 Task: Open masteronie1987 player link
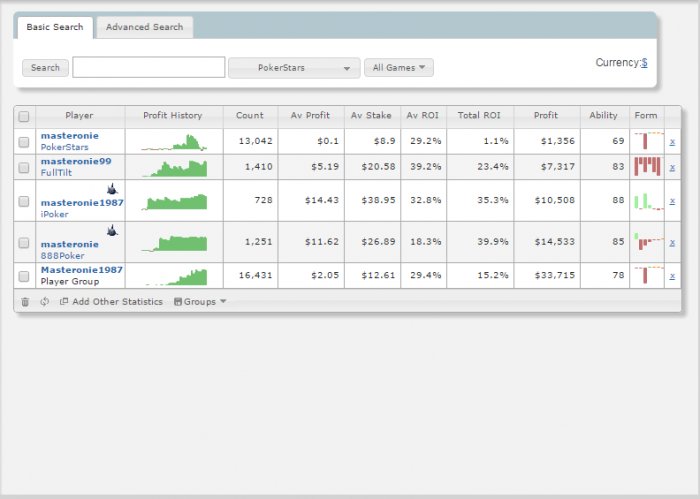[82, 203]
